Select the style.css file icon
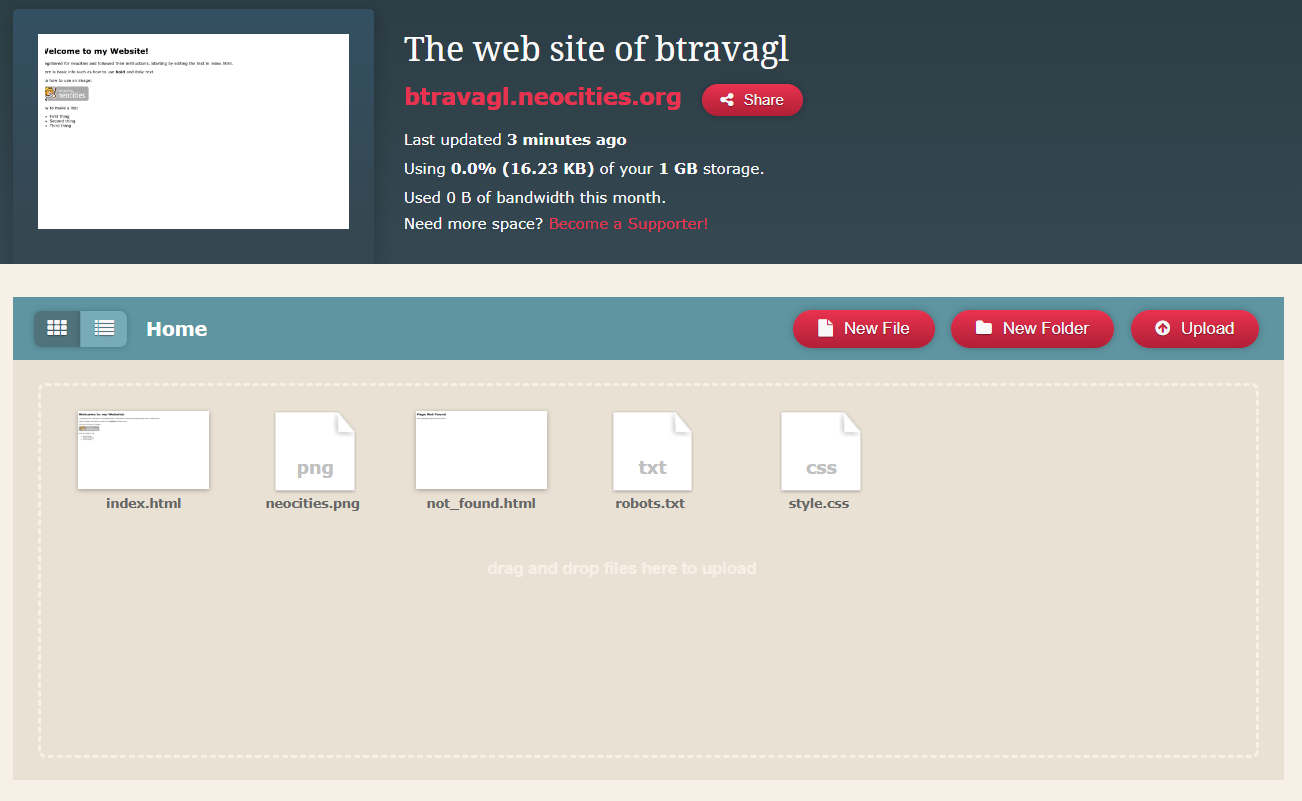 click(x=820, y=450)
